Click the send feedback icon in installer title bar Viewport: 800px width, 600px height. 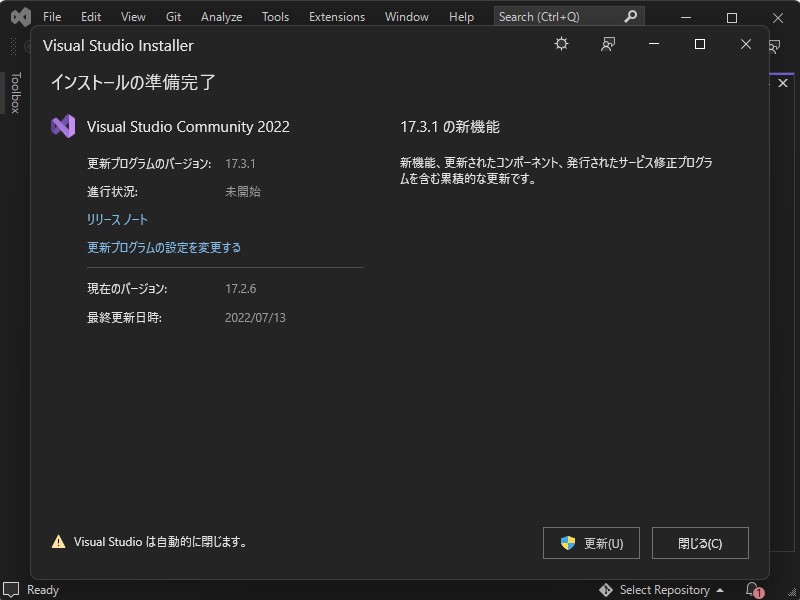point(607,44)
